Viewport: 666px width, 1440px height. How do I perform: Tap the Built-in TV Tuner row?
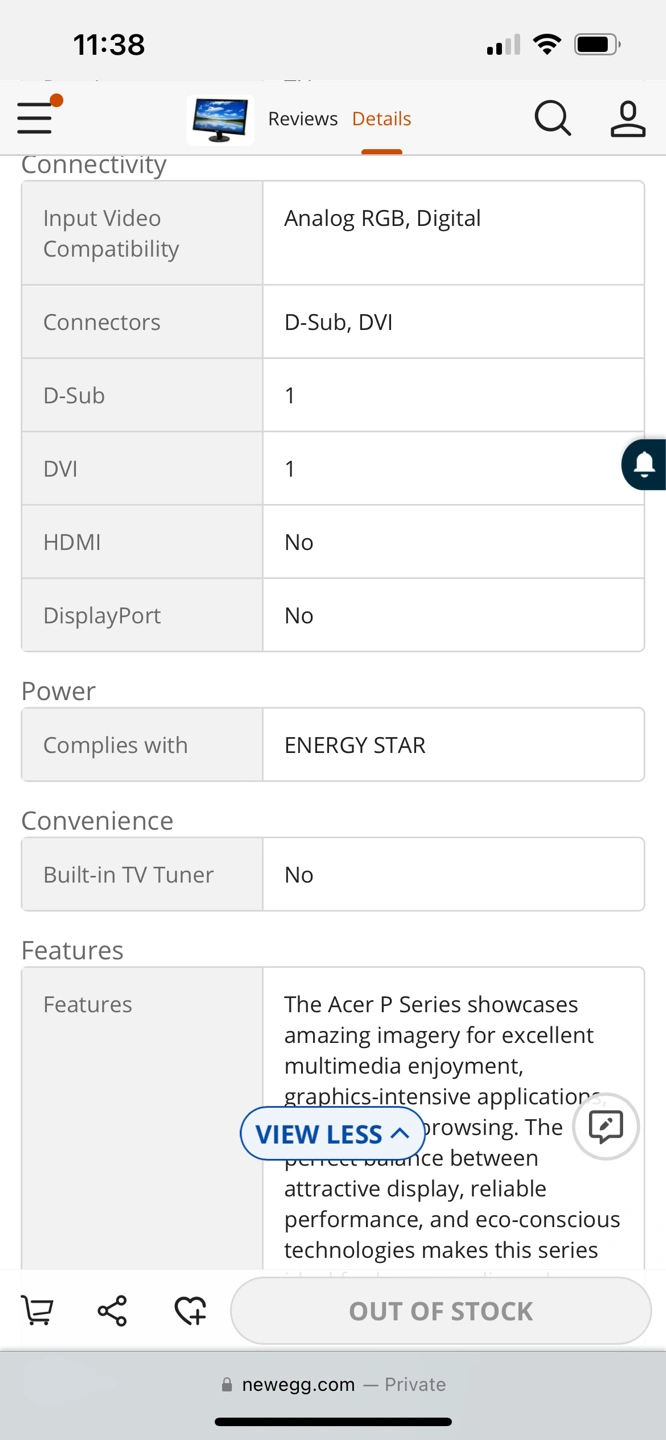(x=333, y=874)
